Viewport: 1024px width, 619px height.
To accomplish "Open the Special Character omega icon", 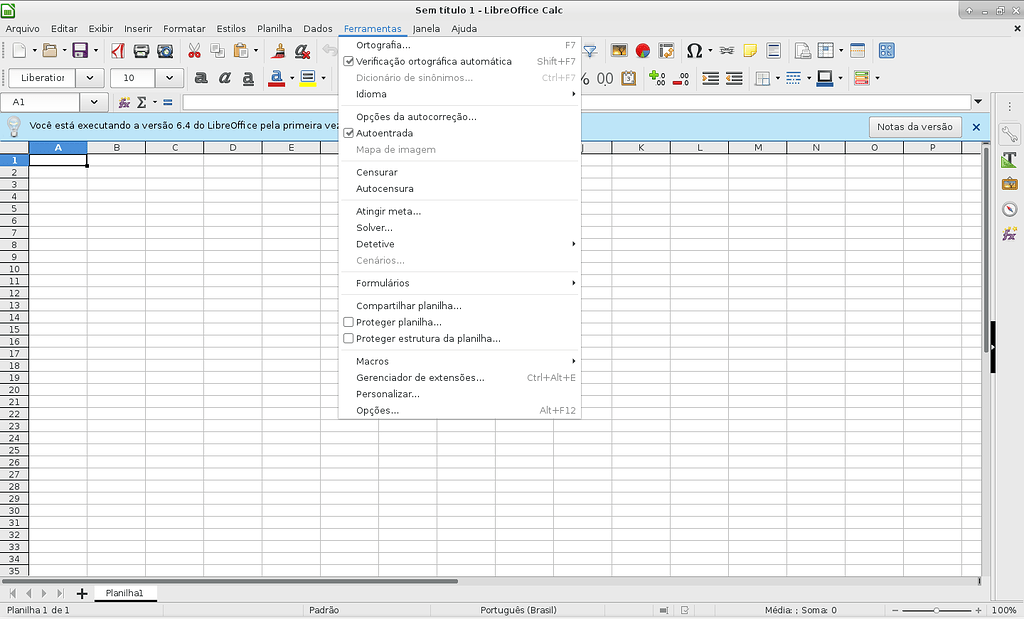I will (694, 50).
